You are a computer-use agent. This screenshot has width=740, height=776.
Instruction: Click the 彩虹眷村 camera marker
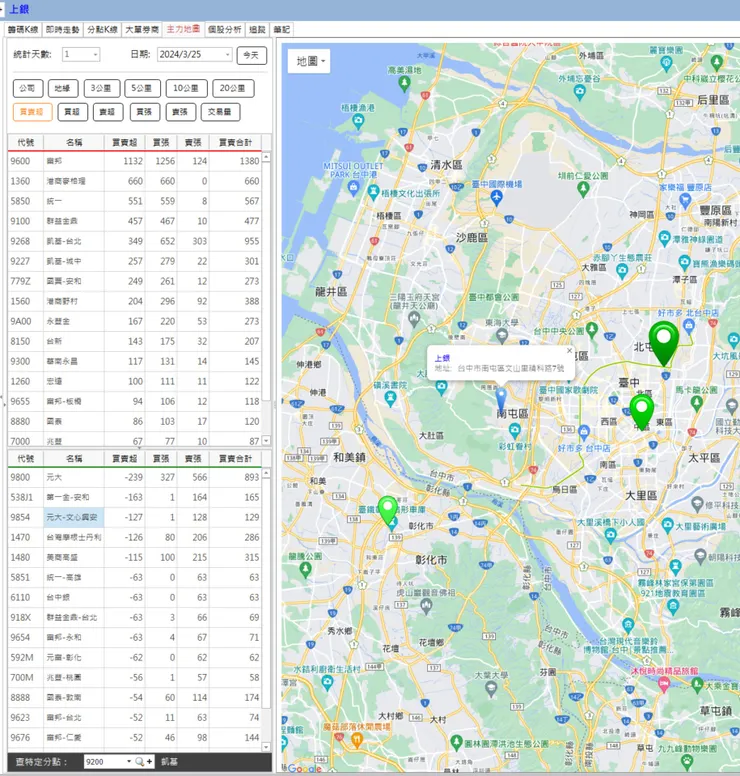coord(514,431)
